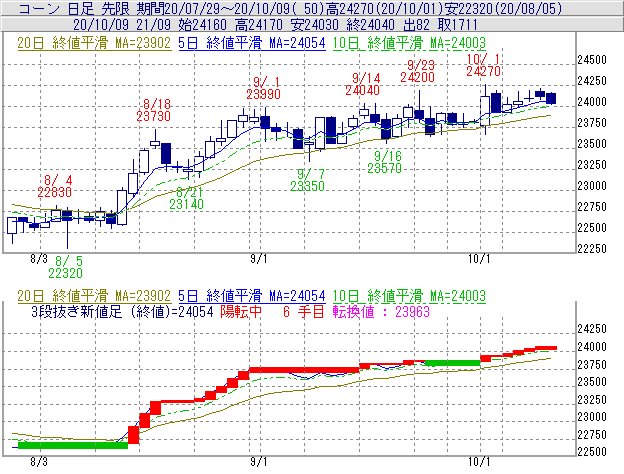624x474 pixels.
Task: Click the 9/1 date label below lower chart
Action: click(259, 462)
